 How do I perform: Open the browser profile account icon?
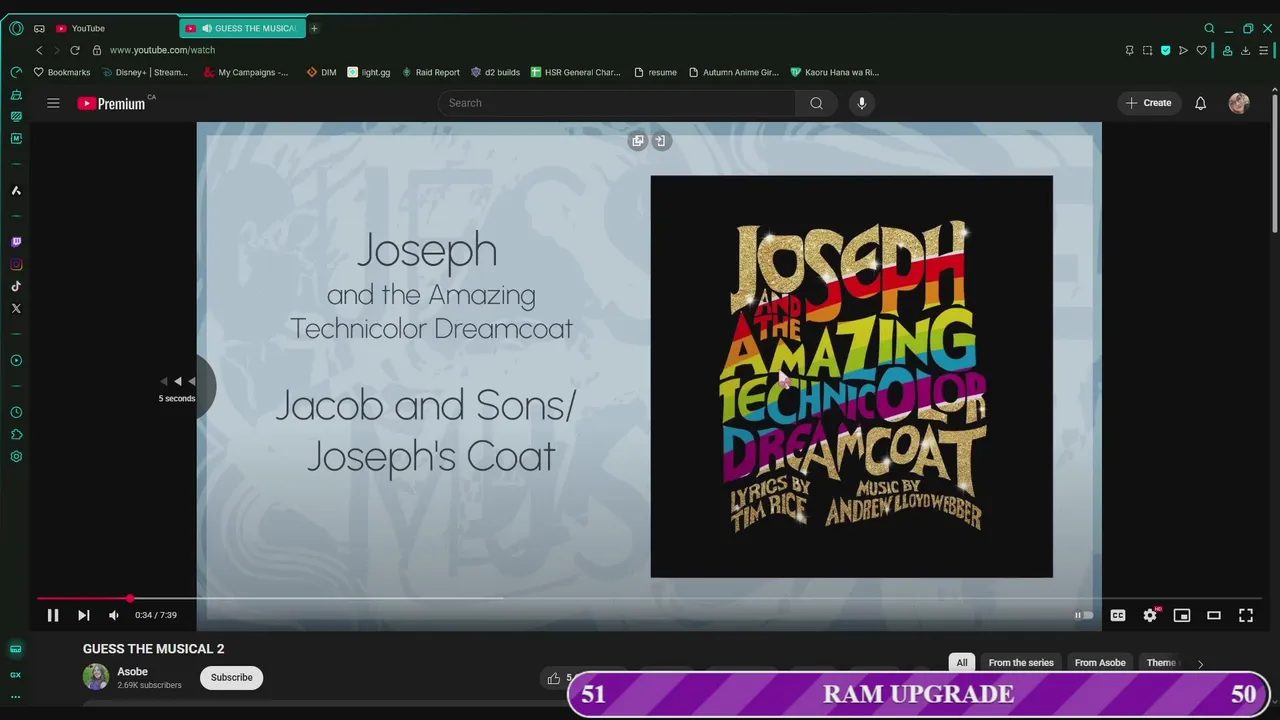tap(1227, 50)
